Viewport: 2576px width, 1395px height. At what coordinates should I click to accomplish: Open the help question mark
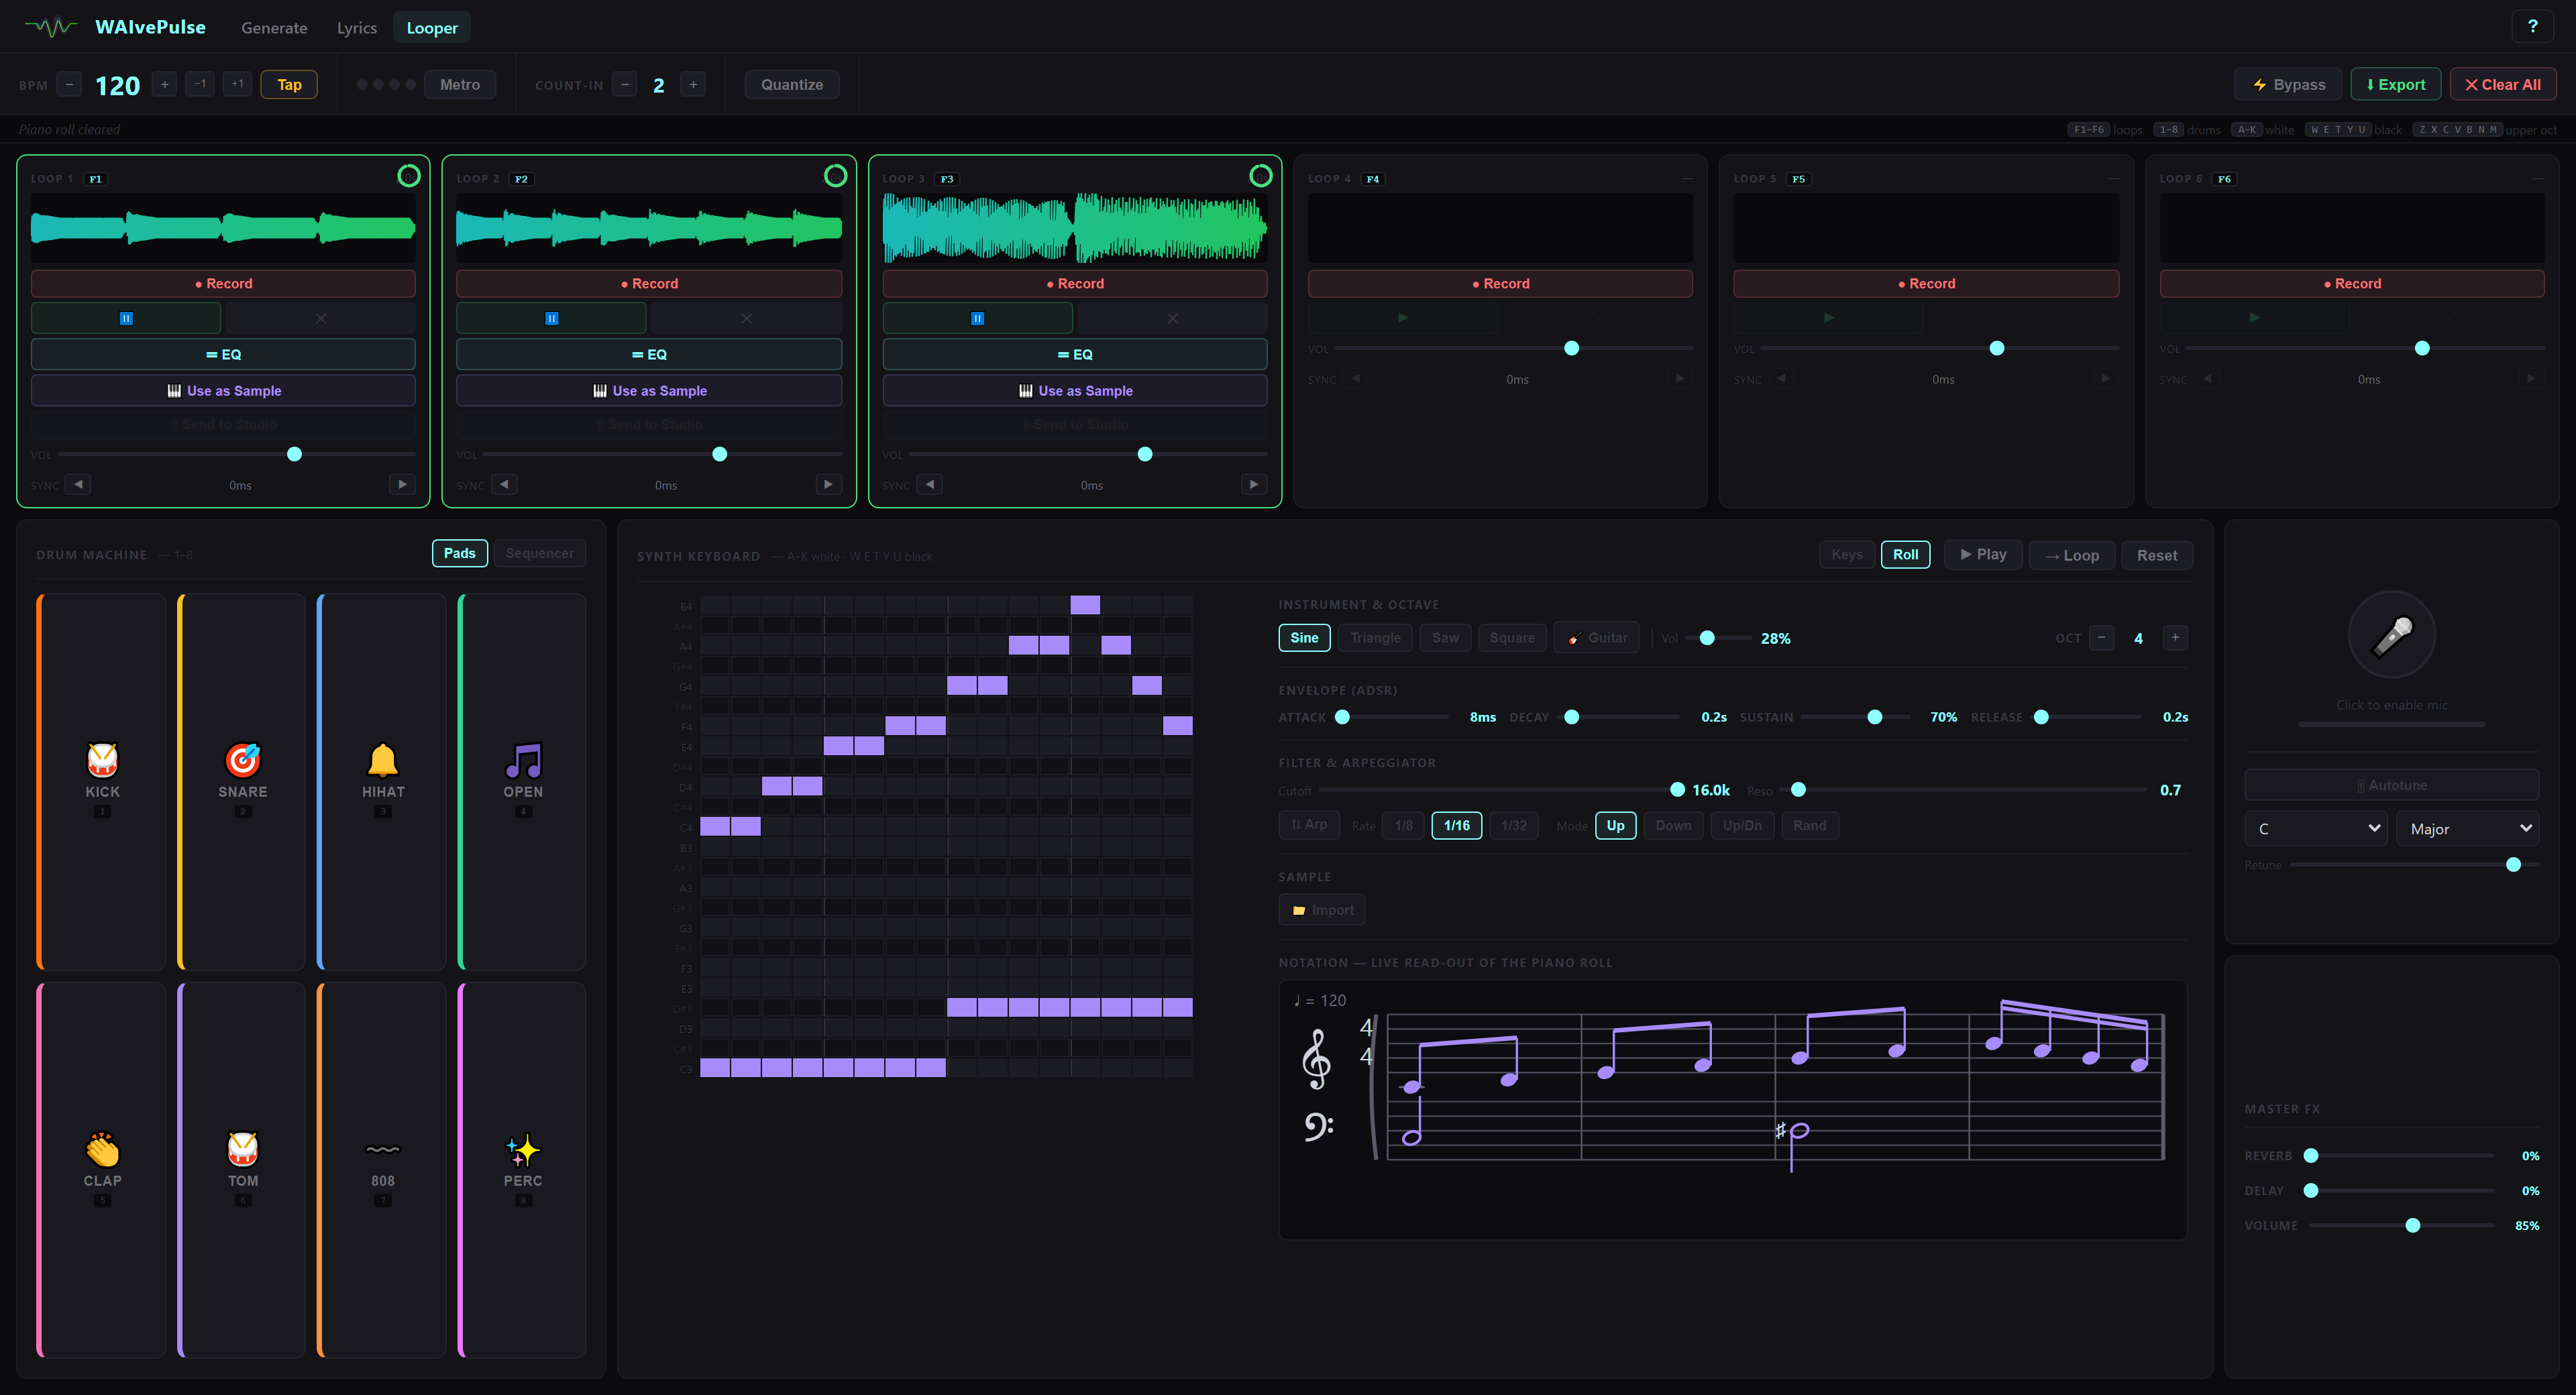coord(2532,26)
